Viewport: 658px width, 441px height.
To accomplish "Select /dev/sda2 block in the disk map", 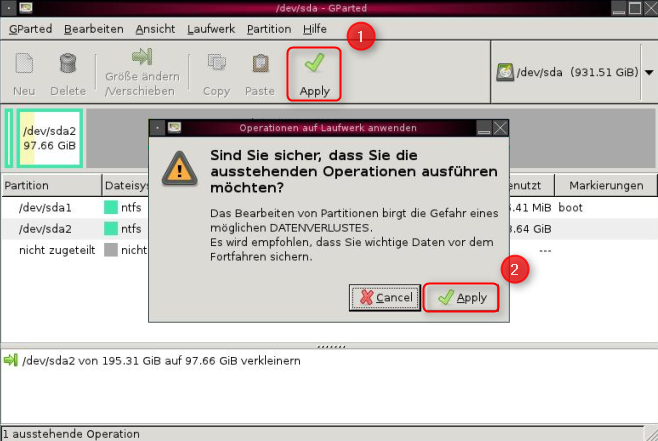I will coord(50,138).
